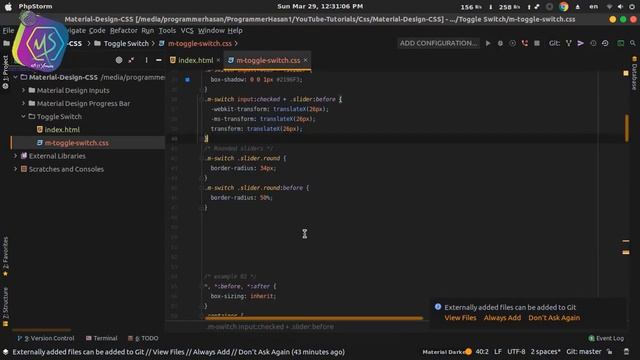Image resolution: width=640 pixels, height=360 pixels.
Task: Run the current configuration (play icon)
Action: [x=488, y=43]
